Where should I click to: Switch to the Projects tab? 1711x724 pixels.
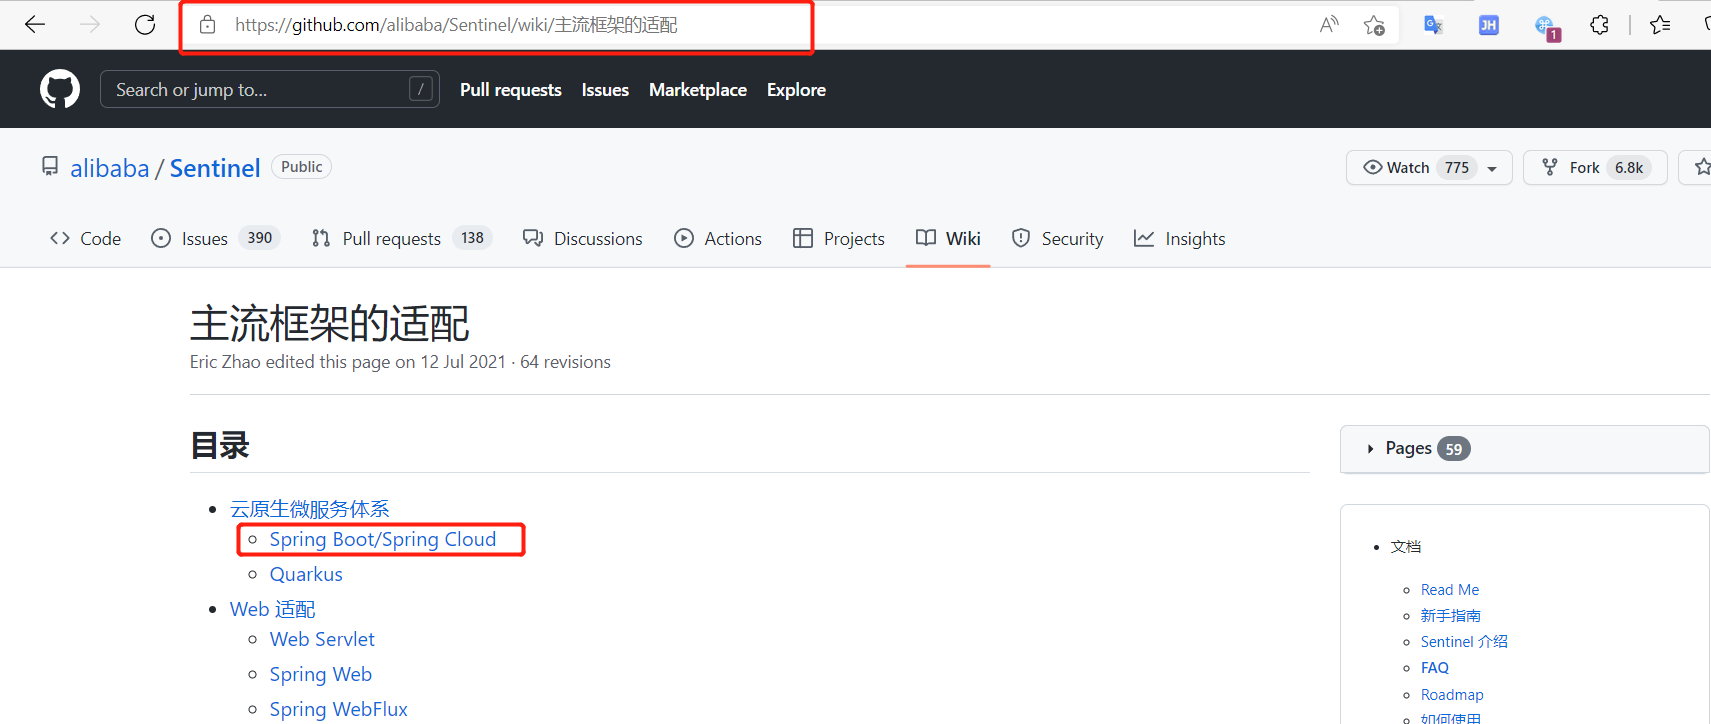click(x=839, y=238)
